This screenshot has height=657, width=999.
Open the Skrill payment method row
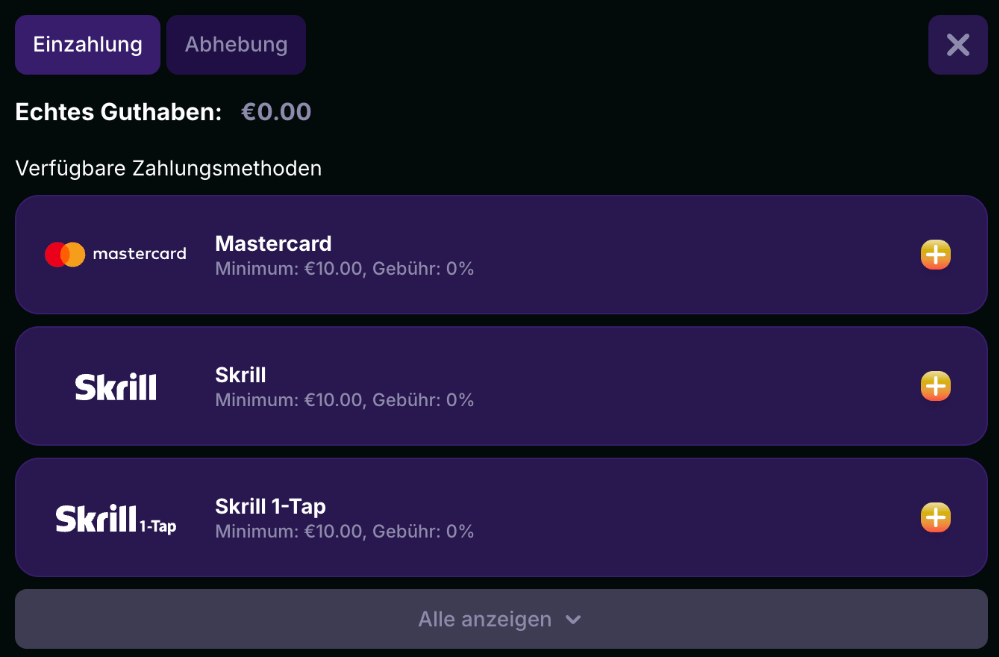[x=500, y=386]
